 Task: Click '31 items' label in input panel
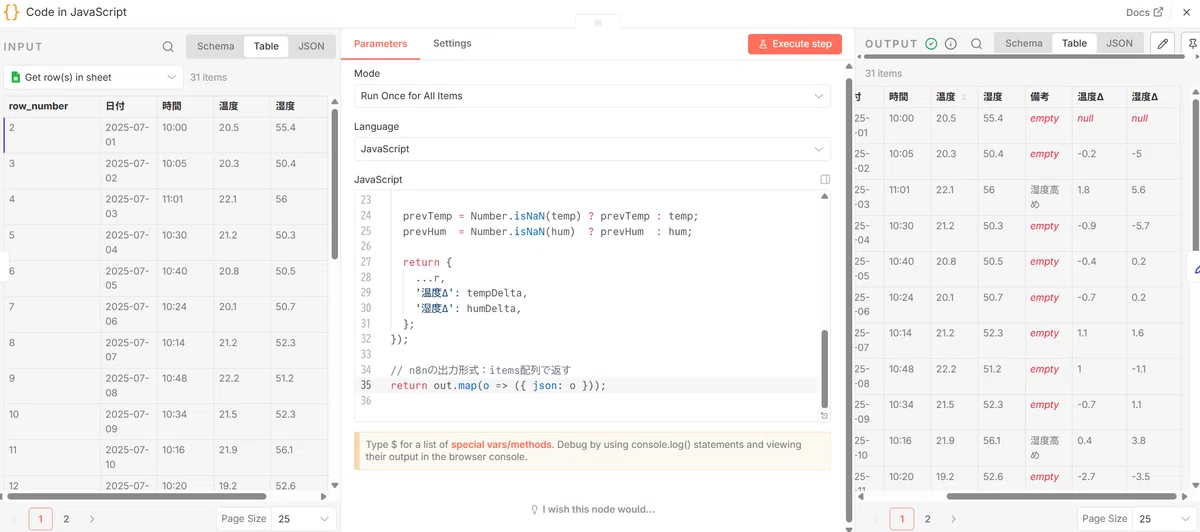[208, 77]
